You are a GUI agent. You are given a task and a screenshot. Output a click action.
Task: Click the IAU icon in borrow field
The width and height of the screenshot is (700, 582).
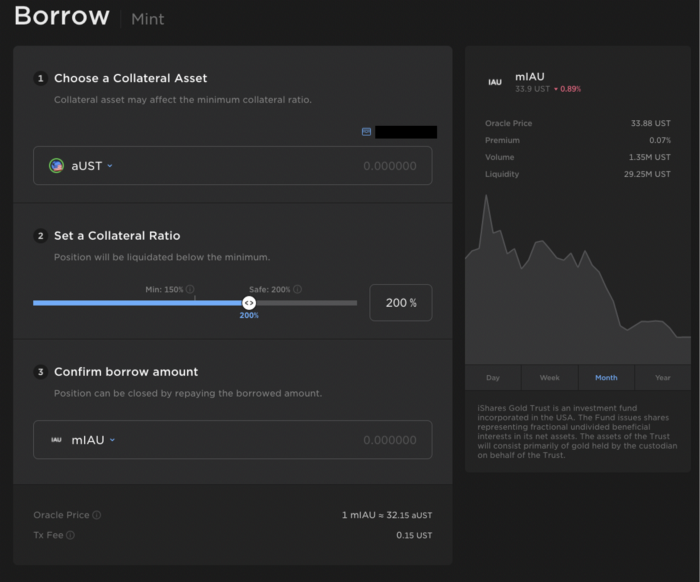tap(57, 440)
